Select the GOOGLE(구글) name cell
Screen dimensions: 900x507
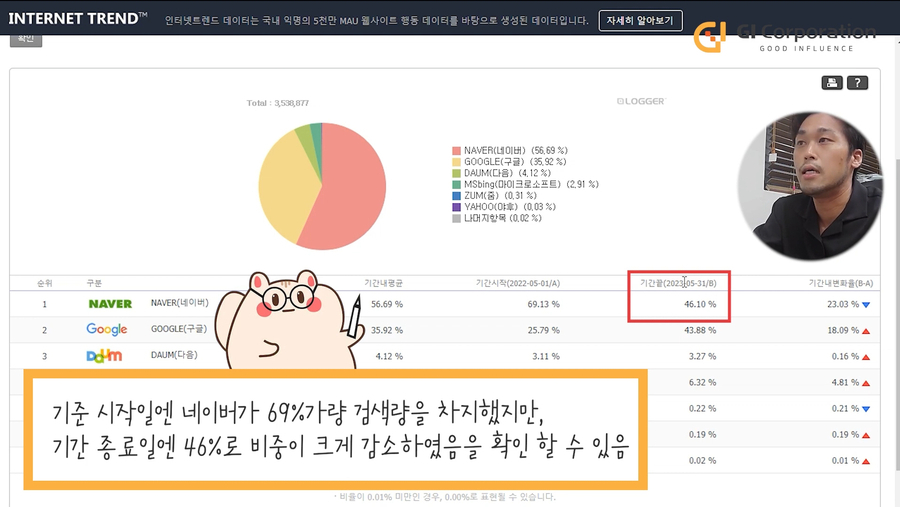(x=179, y=329)
